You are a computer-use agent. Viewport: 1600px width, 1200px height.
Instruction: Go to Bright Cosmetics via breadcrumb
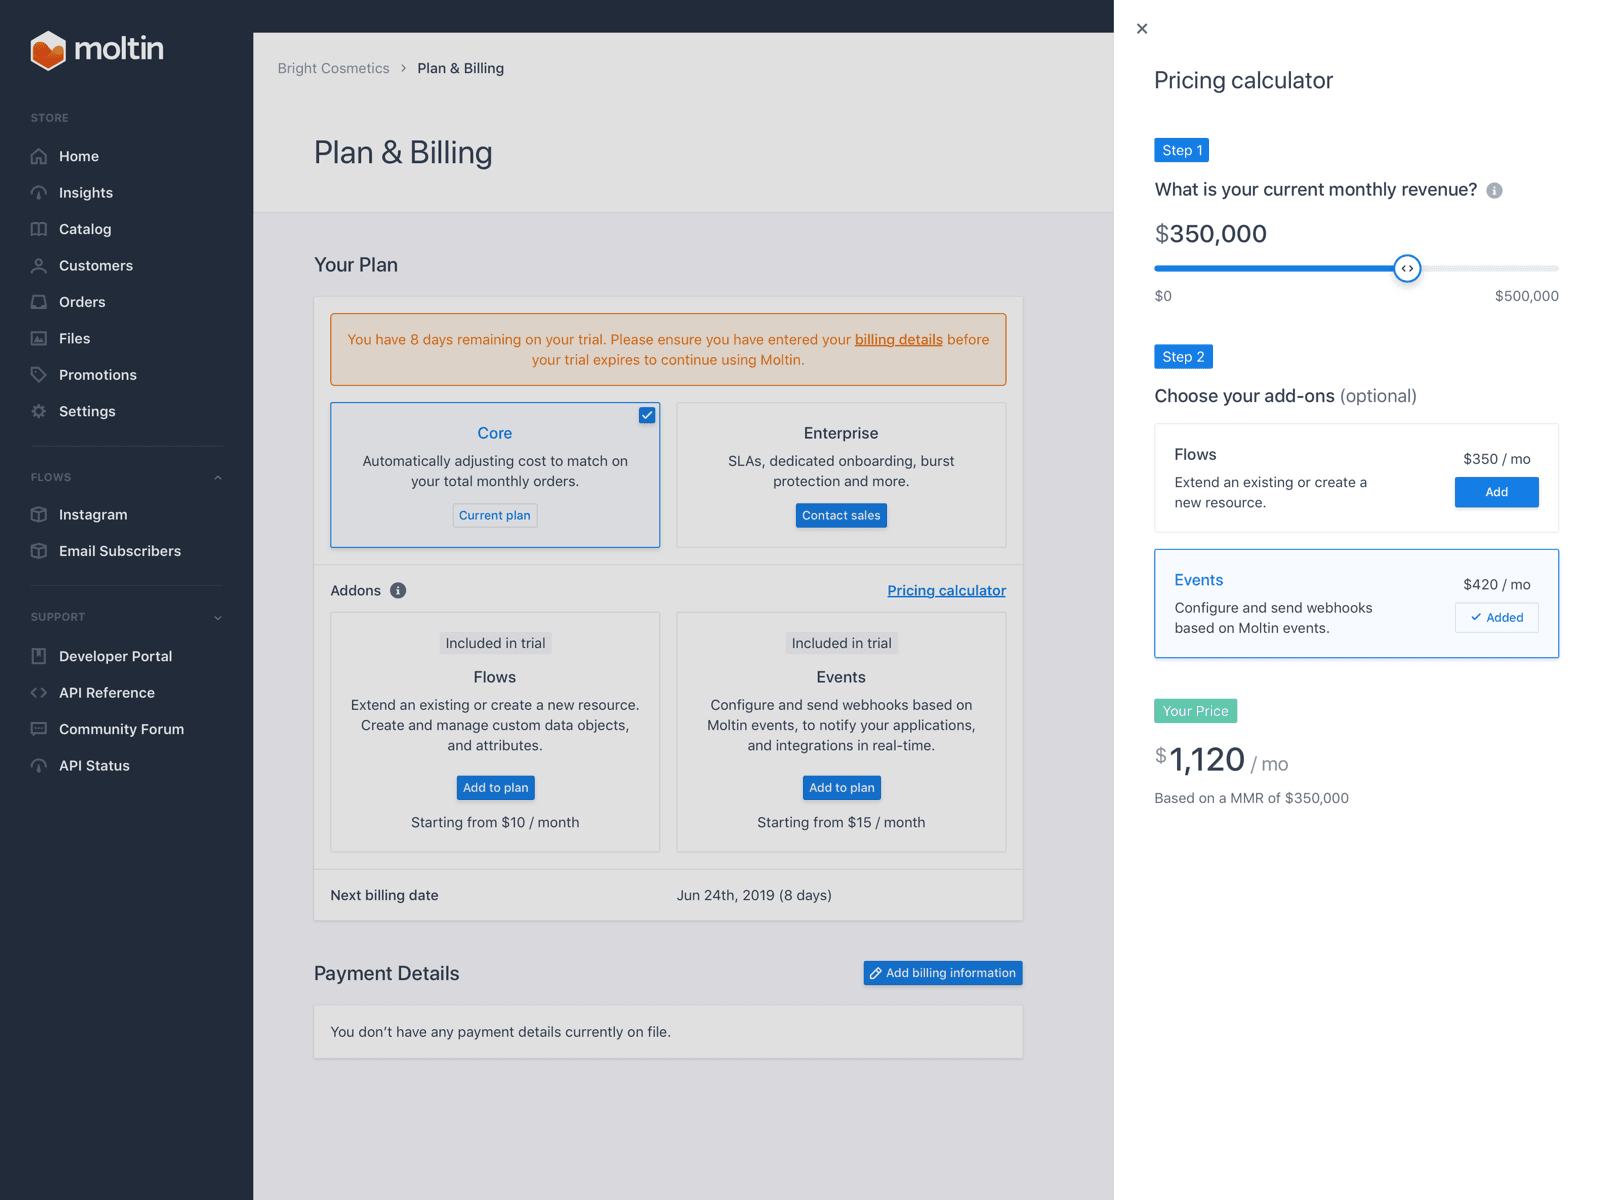(x=333, y=68)
